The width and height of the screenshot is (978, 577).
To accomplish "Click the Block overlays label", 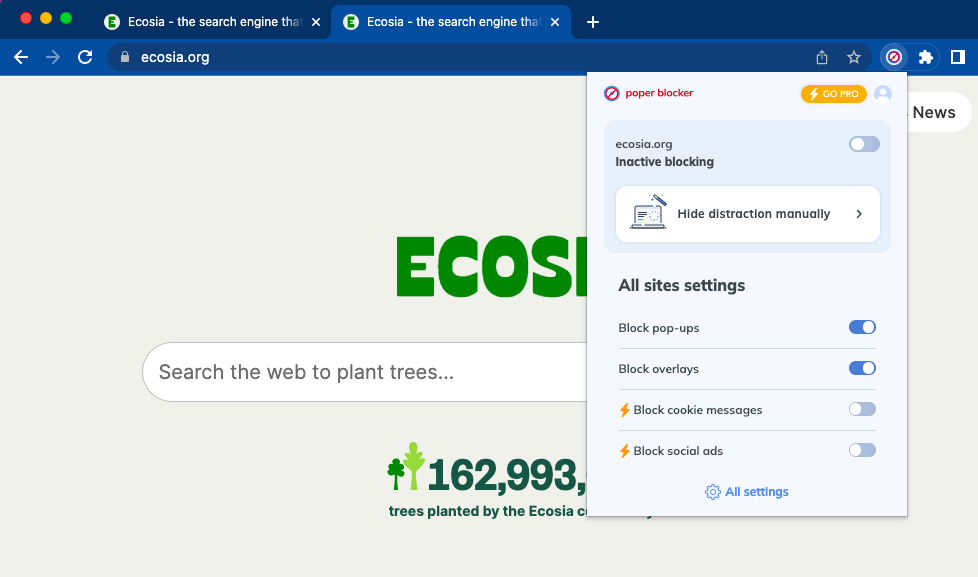I will 658,369.
